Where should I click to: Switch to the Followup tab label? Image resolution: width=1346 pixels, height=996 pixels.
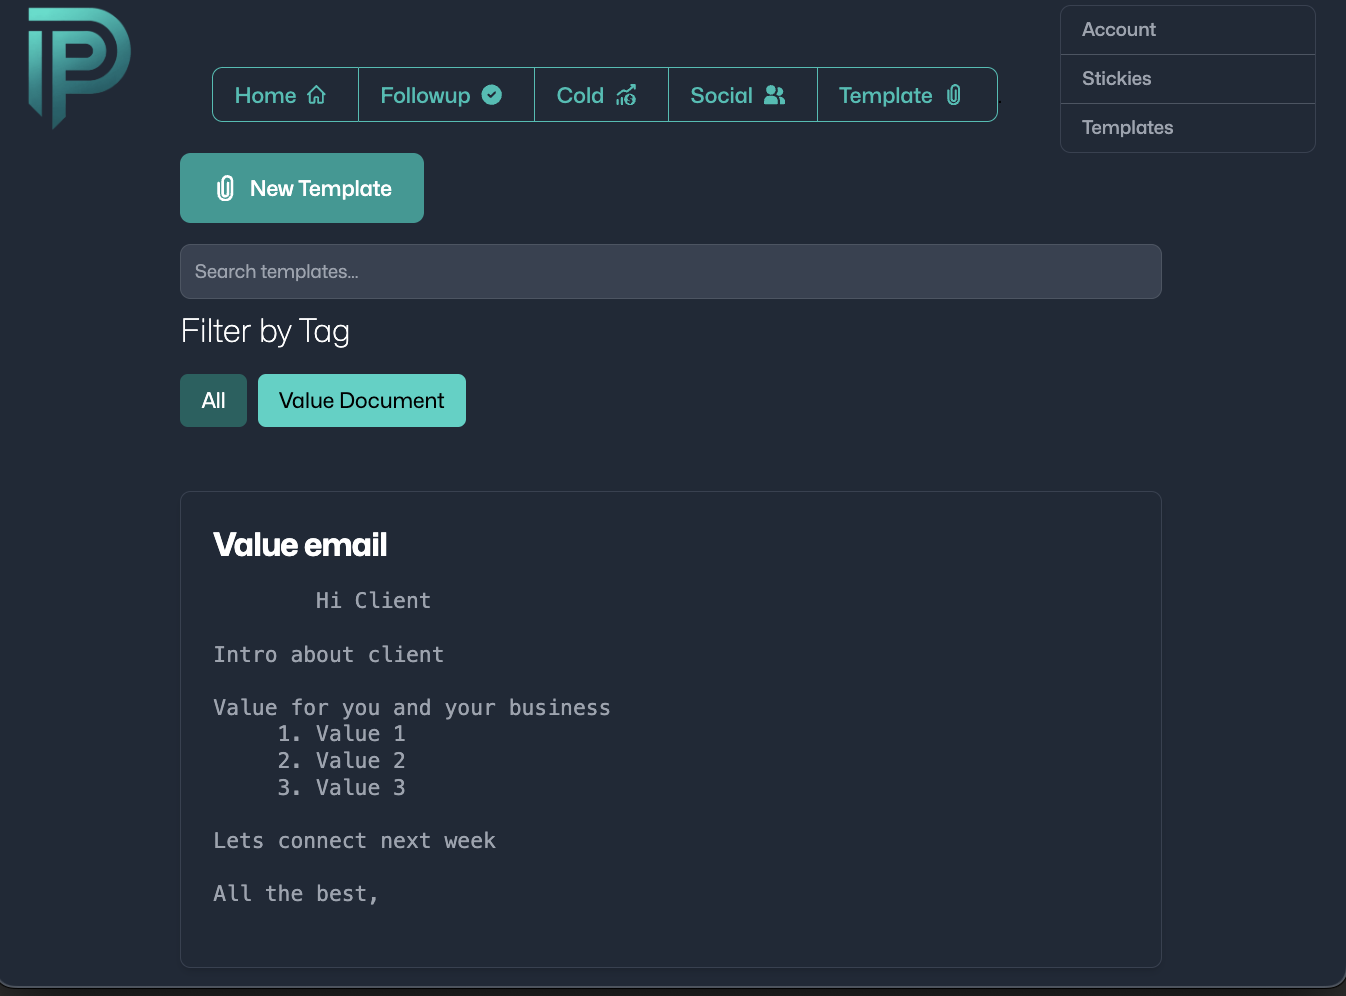[x=425, y=95]
